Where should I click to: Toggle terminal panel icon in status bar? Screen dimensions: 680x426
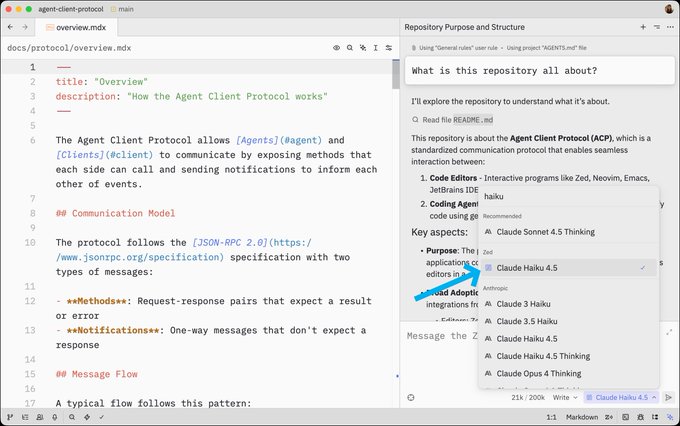(x=625, y=417)
